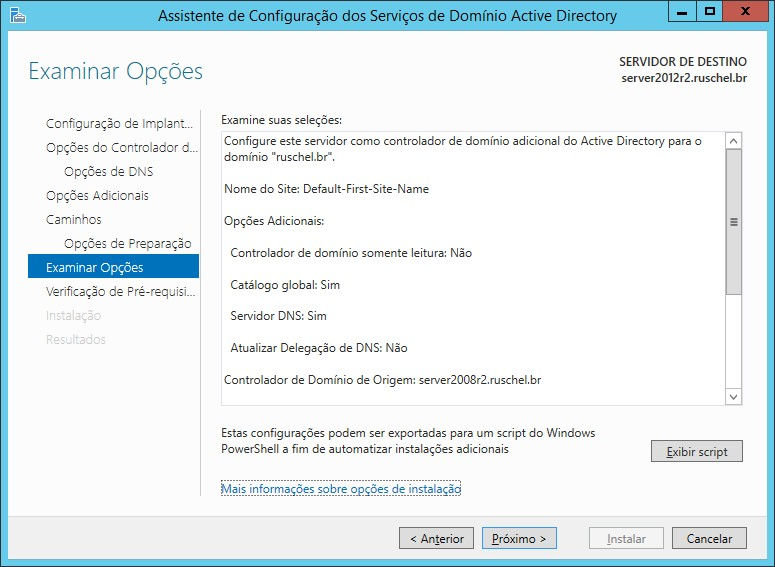
Task: Go back with the Anterior button
Action: tap(436, 538)
